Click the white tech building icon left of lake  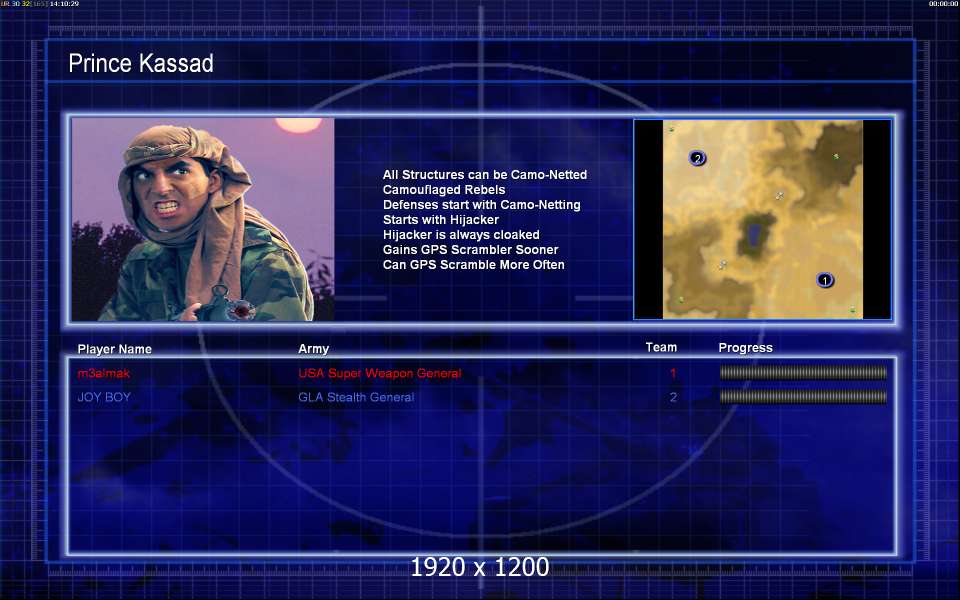tap(722, 264)
